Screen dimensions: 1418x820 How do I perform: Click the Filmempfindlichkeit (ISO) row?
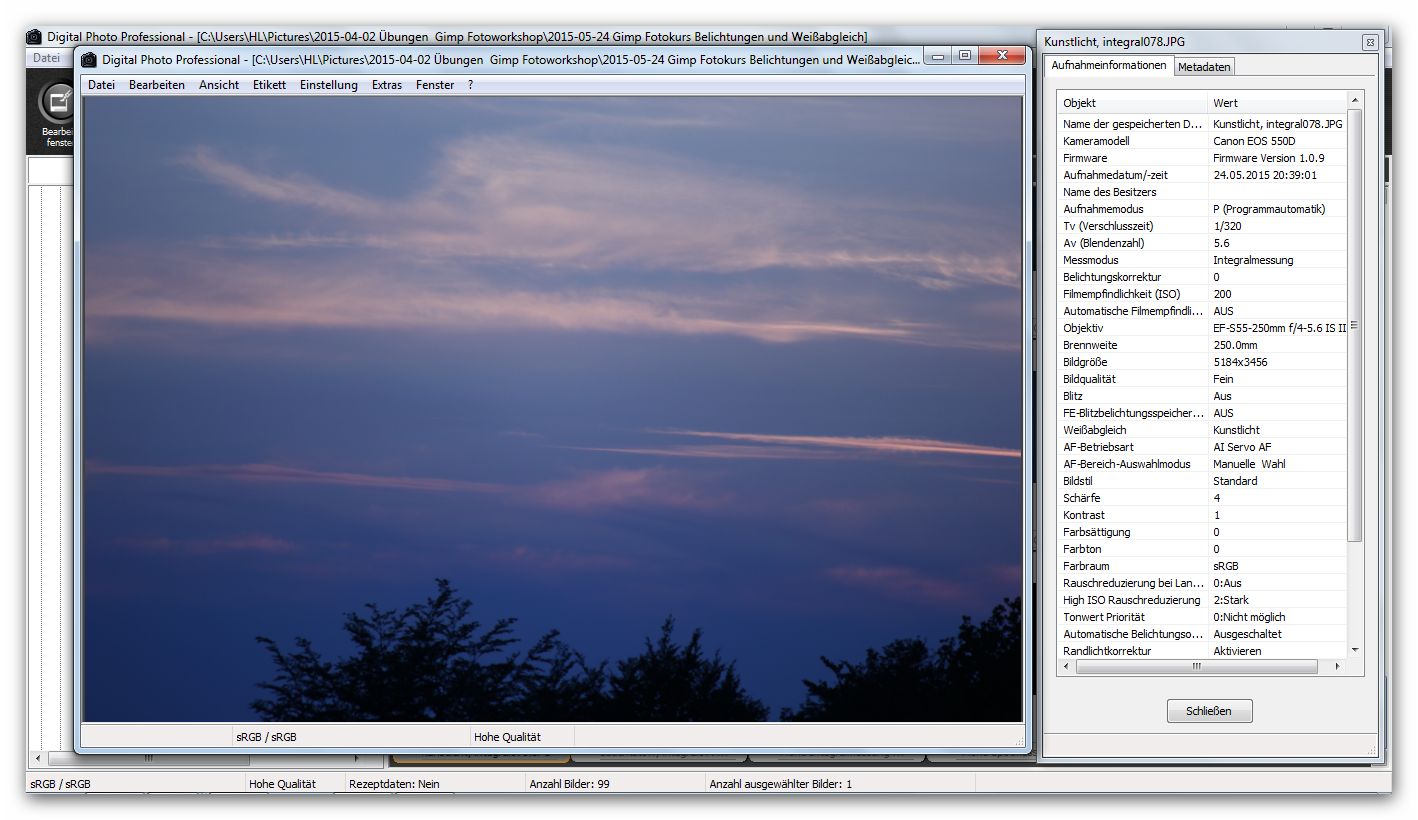(x=1202, y=294)
